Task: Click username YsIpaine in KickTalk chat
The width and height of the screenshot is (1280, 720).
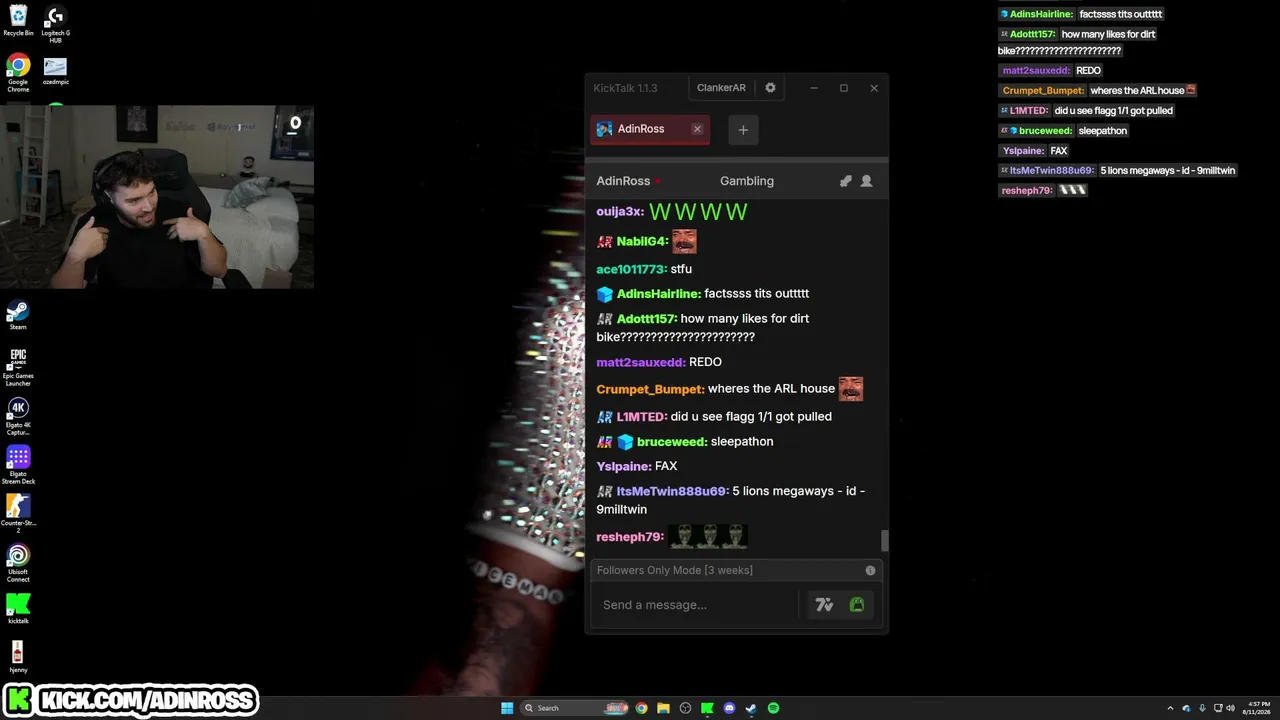Action: (624, 467)
